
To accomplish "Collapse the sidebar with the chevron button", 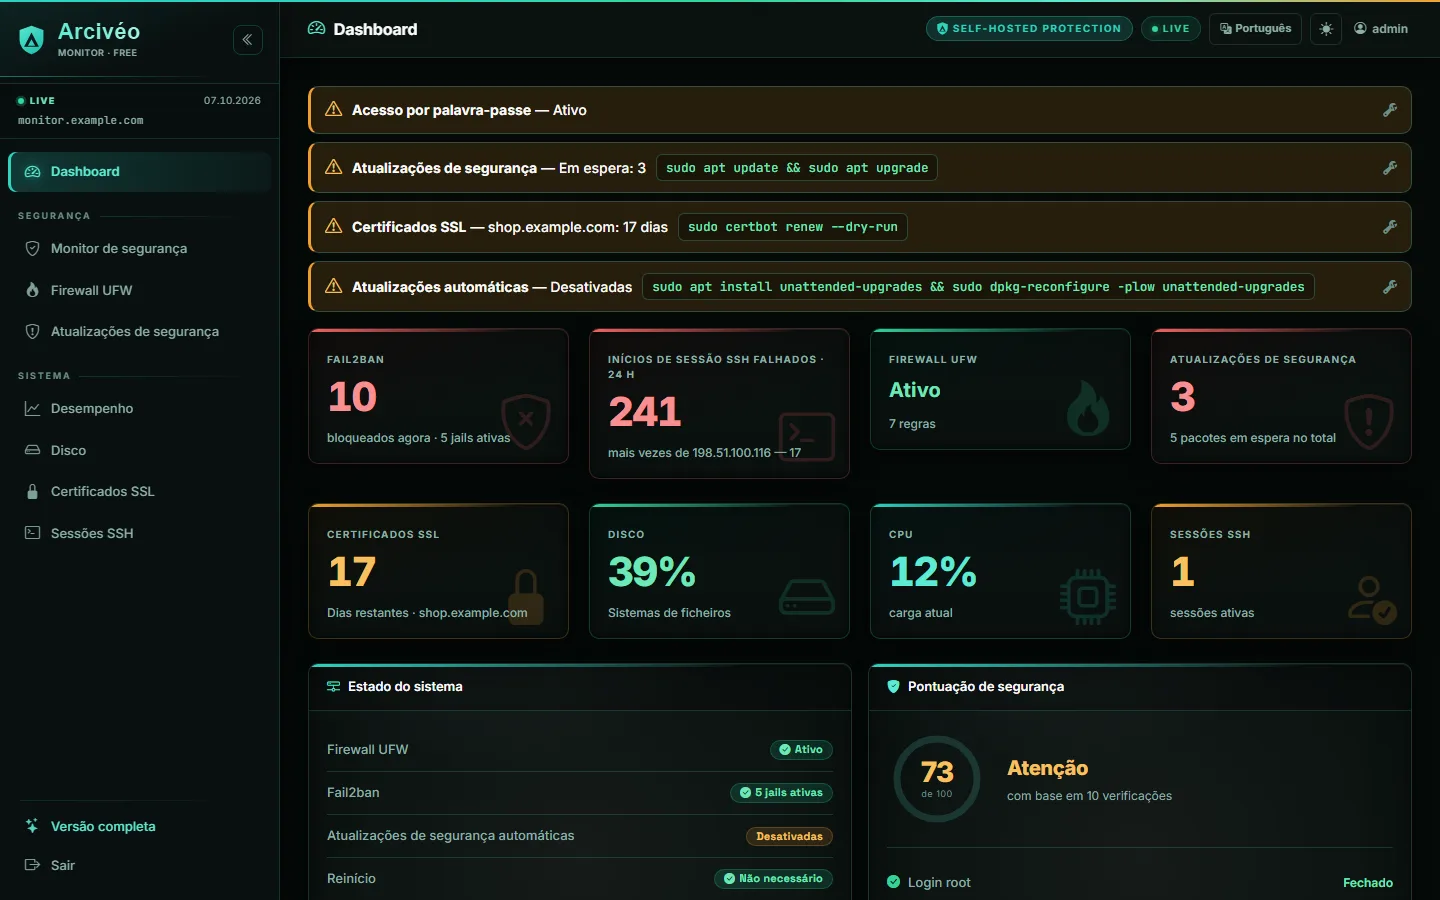I will 247,40.
